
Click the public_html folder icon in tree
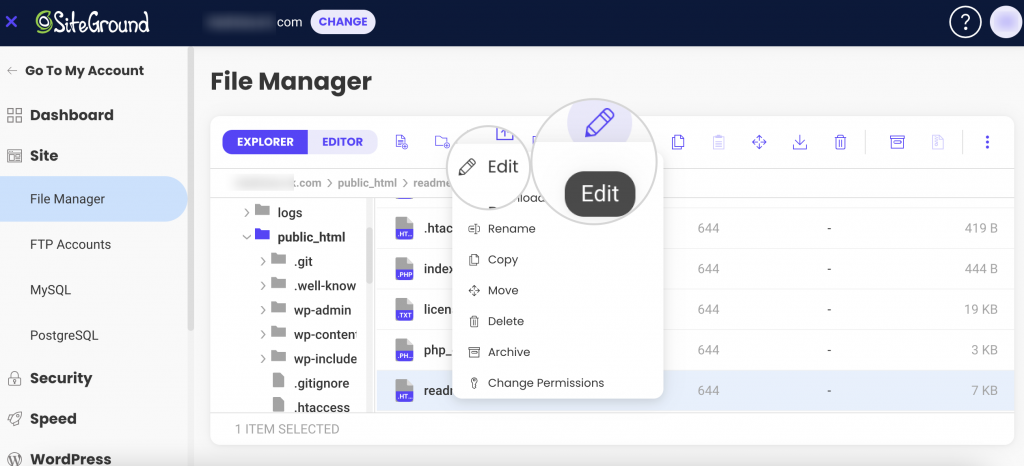coord(262,234)
